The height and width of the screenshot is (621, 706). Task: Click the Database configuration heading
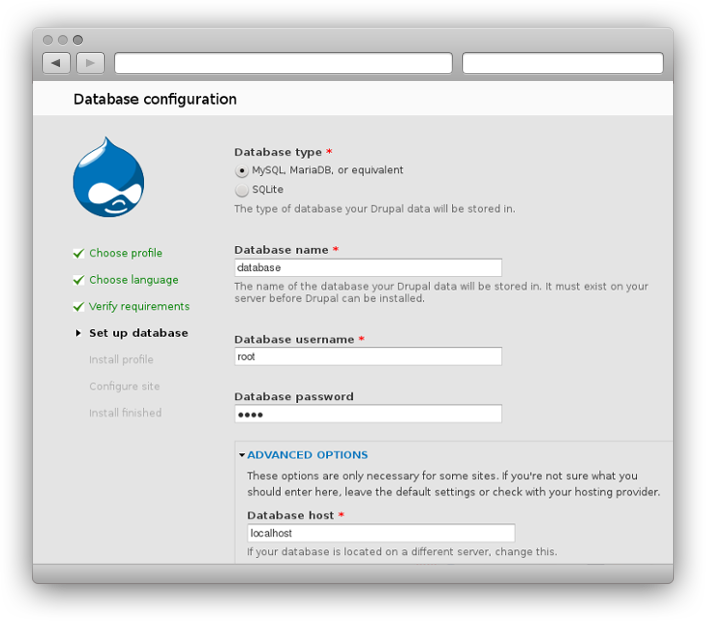click(x=155, y=99)
